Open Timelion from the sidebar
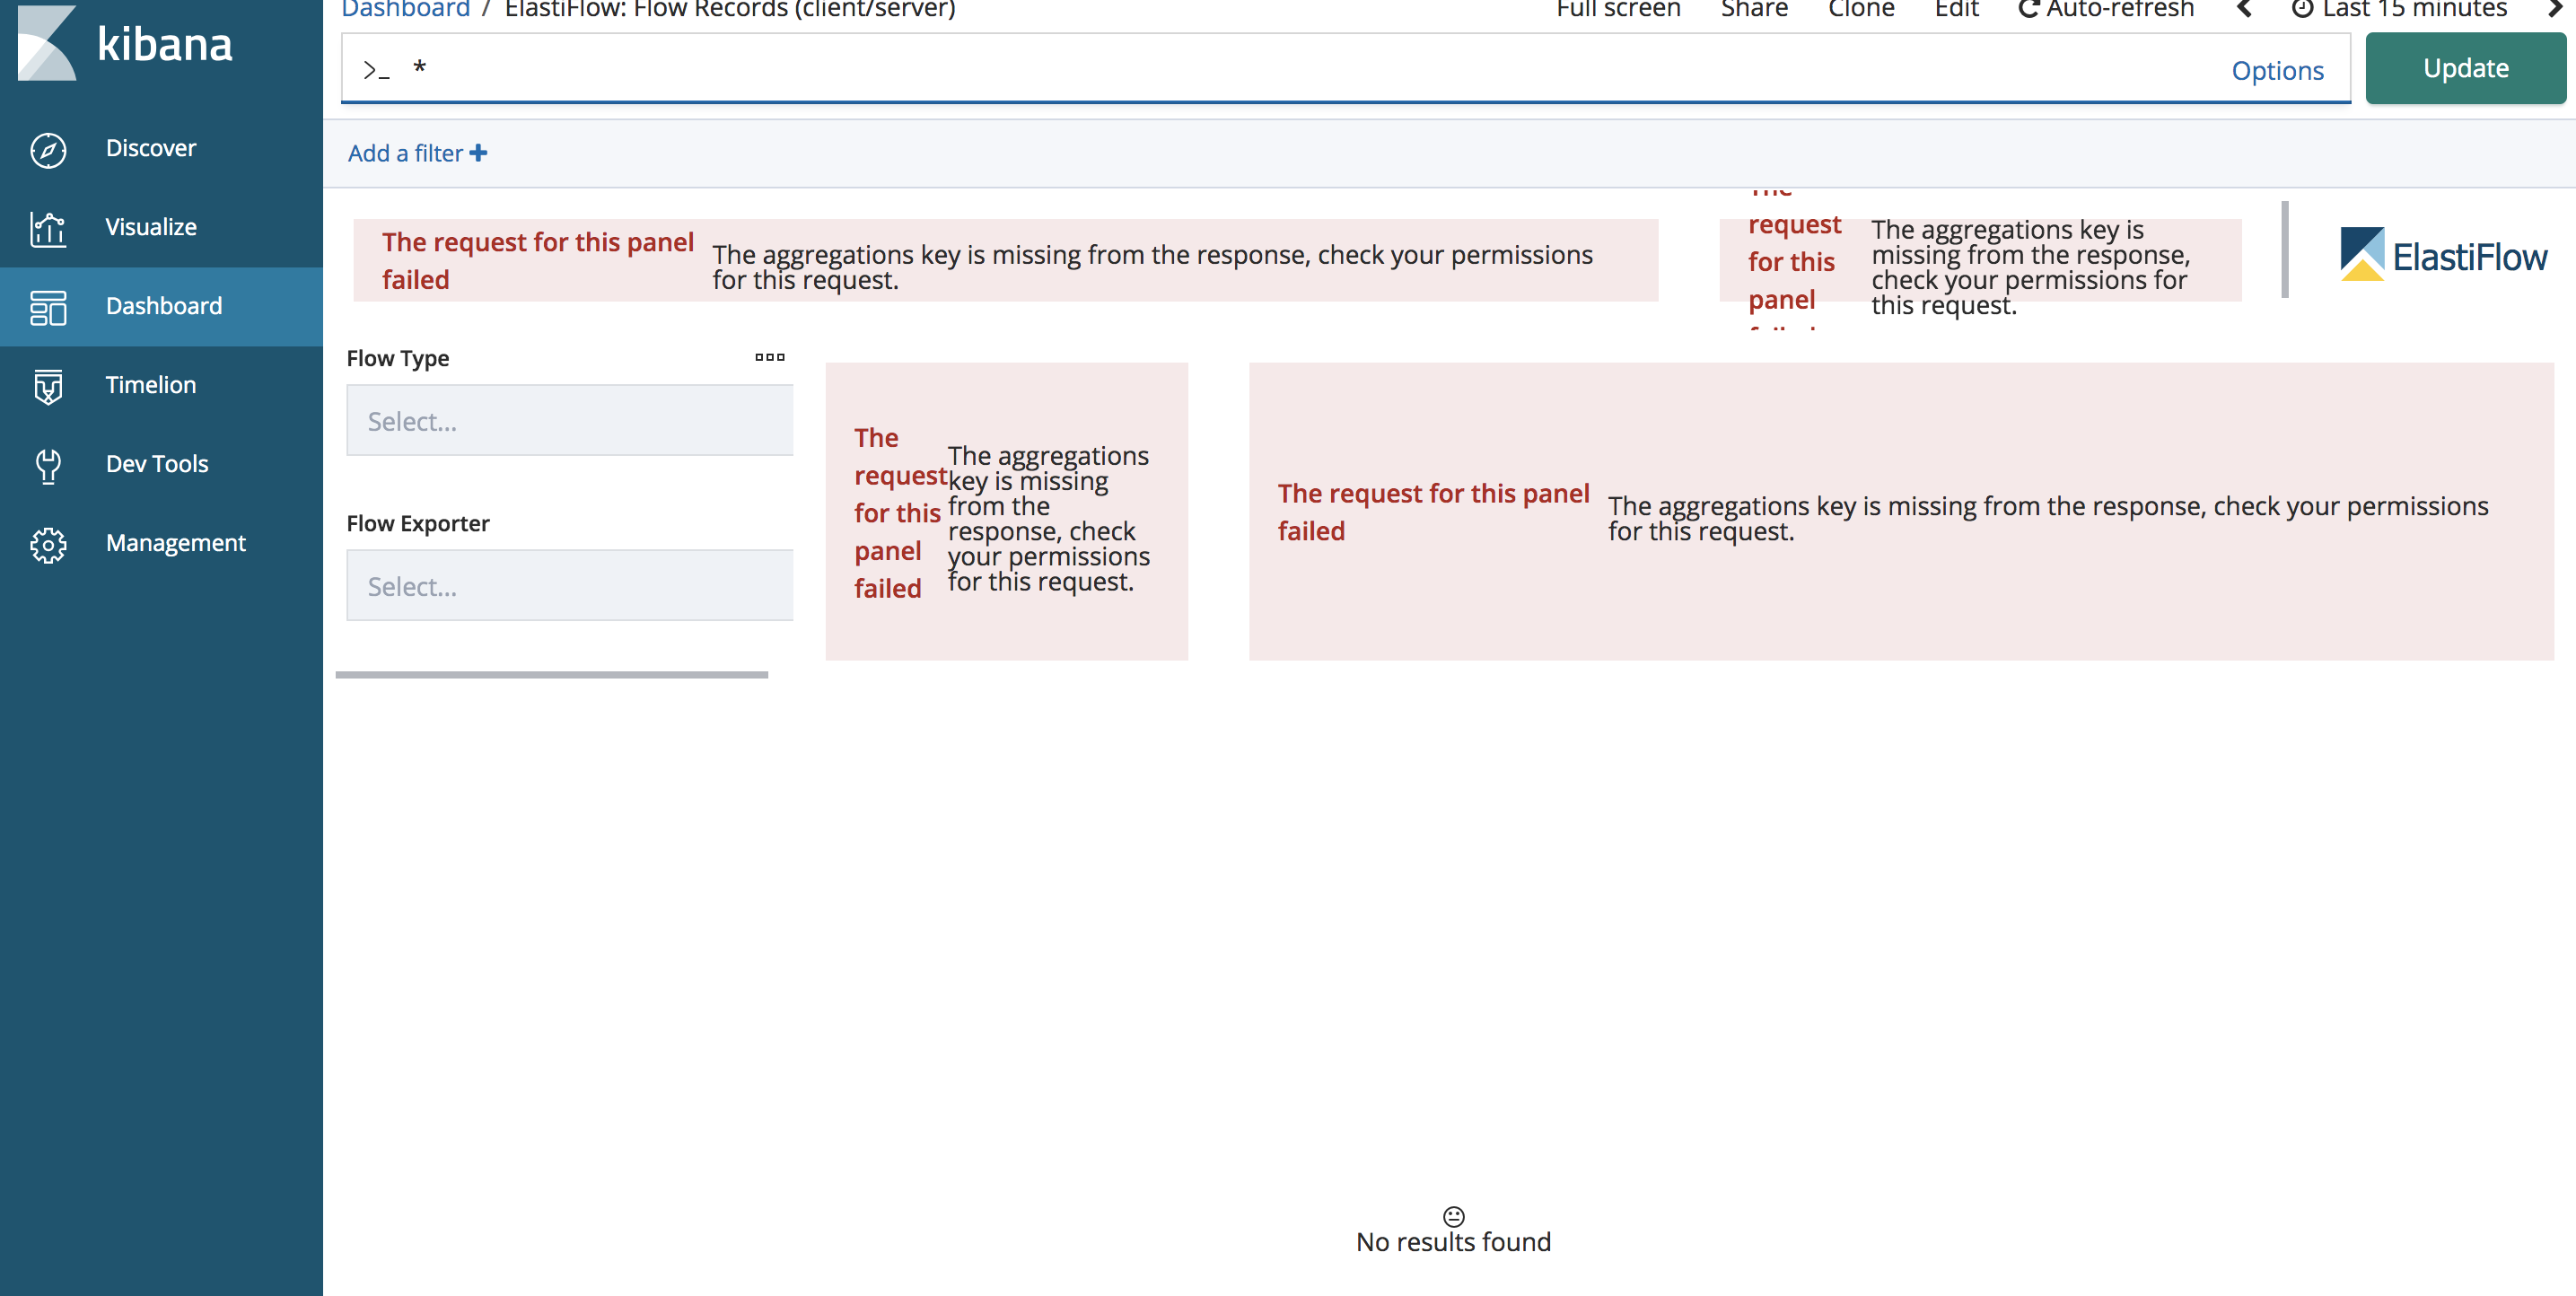 point(47,385)
